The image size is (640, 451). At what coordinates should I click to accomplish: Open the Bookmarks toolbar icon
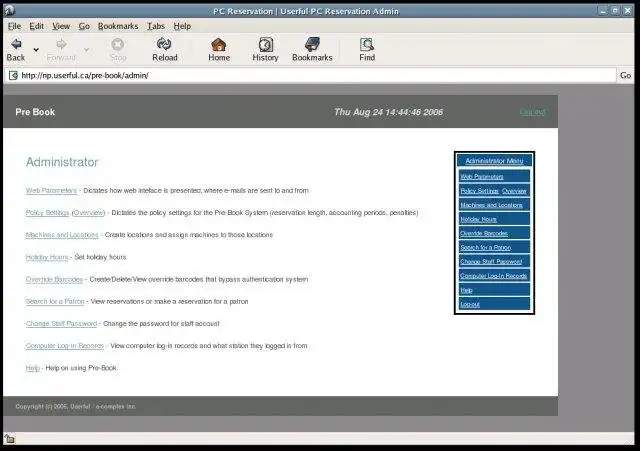click(312, 44)
